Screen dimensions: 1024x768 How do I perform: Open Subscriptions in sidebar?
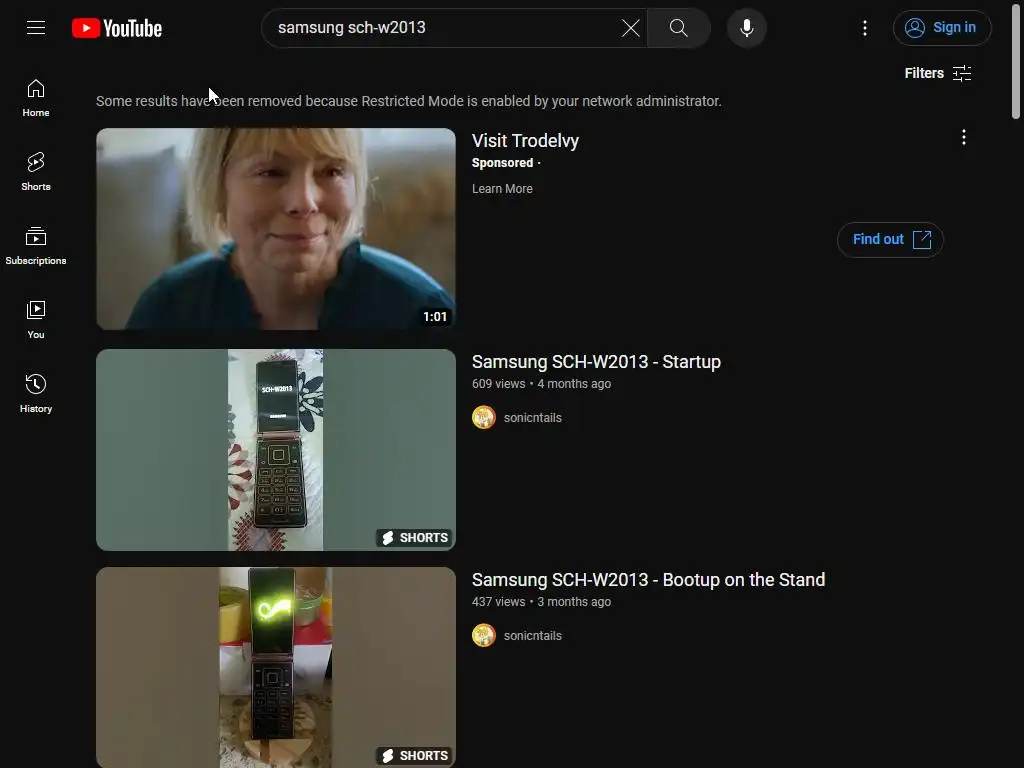[36, 246]
